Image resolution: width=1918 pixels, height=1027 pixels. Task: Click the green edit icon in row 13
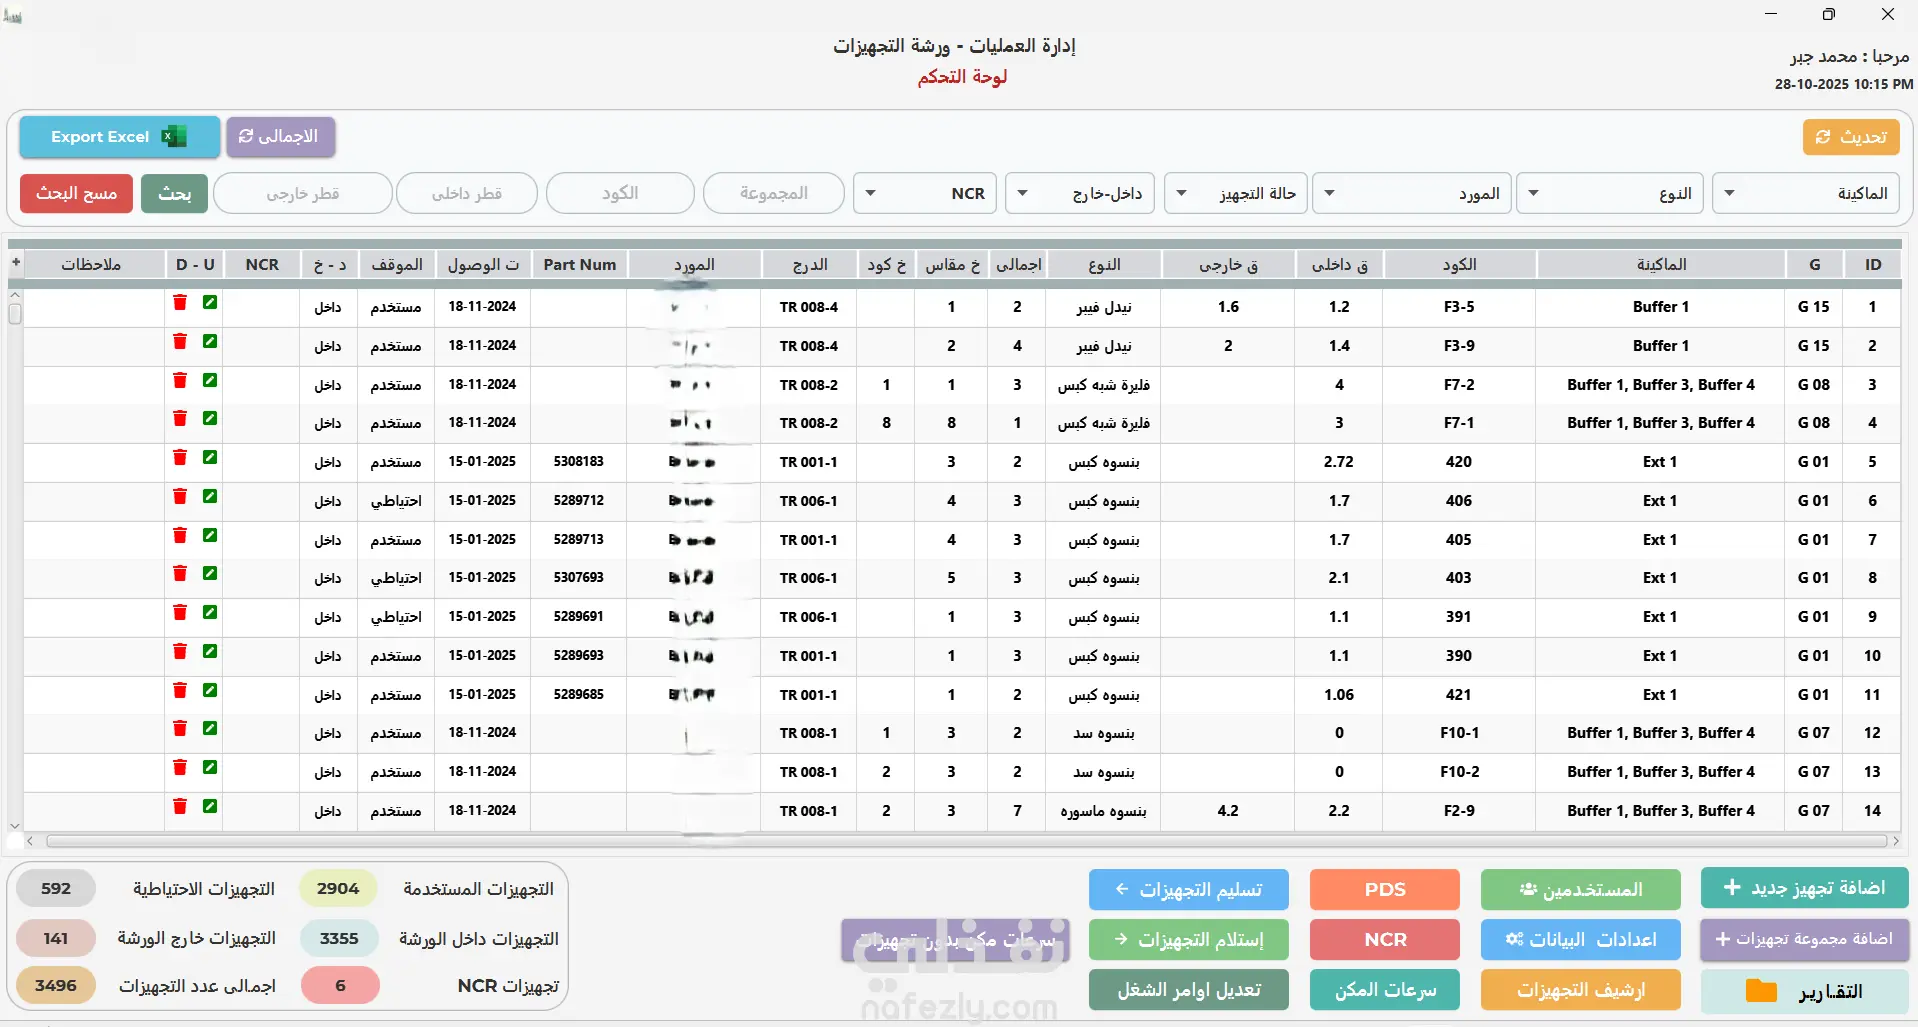210,767
